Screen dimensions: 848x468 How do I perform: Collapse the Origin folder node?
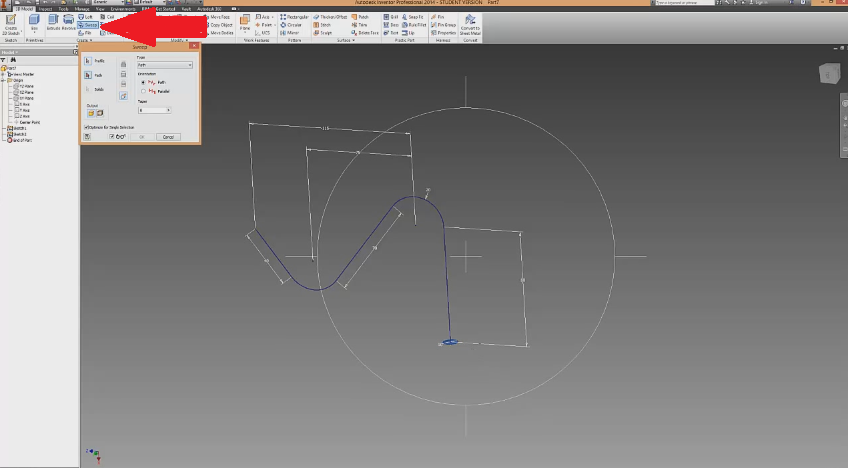4,80
